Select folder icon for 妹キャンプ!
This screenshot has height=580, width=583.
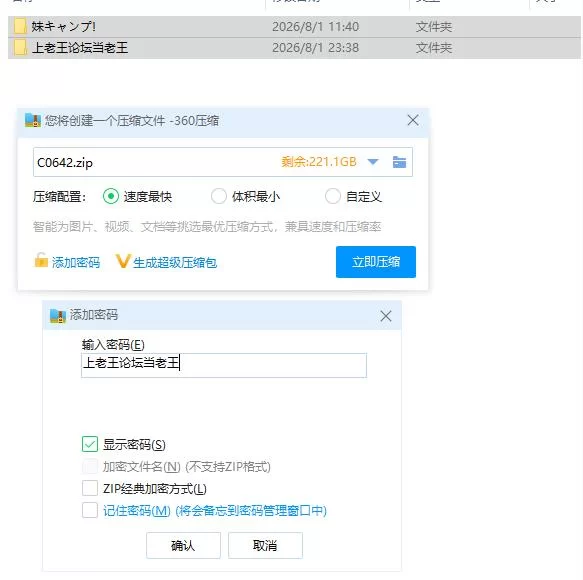pos(20,26)
